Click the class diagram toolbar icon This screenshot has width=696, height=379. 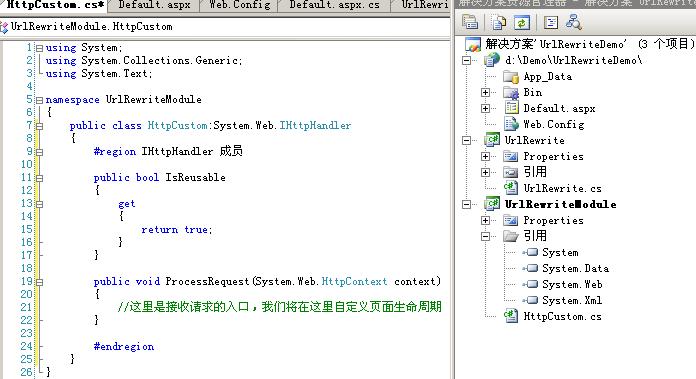[573, 22]
